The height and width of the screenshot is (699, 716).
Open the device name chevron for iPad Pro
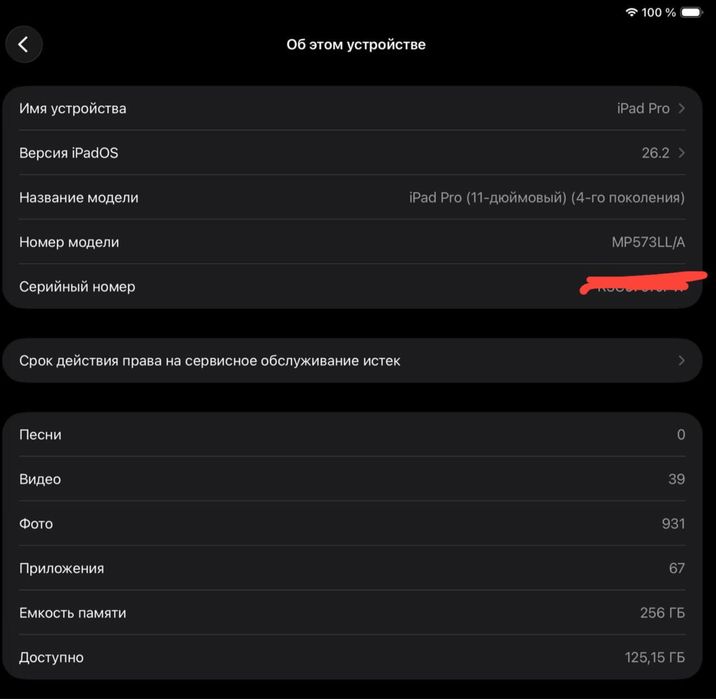(x=682, y=108)
